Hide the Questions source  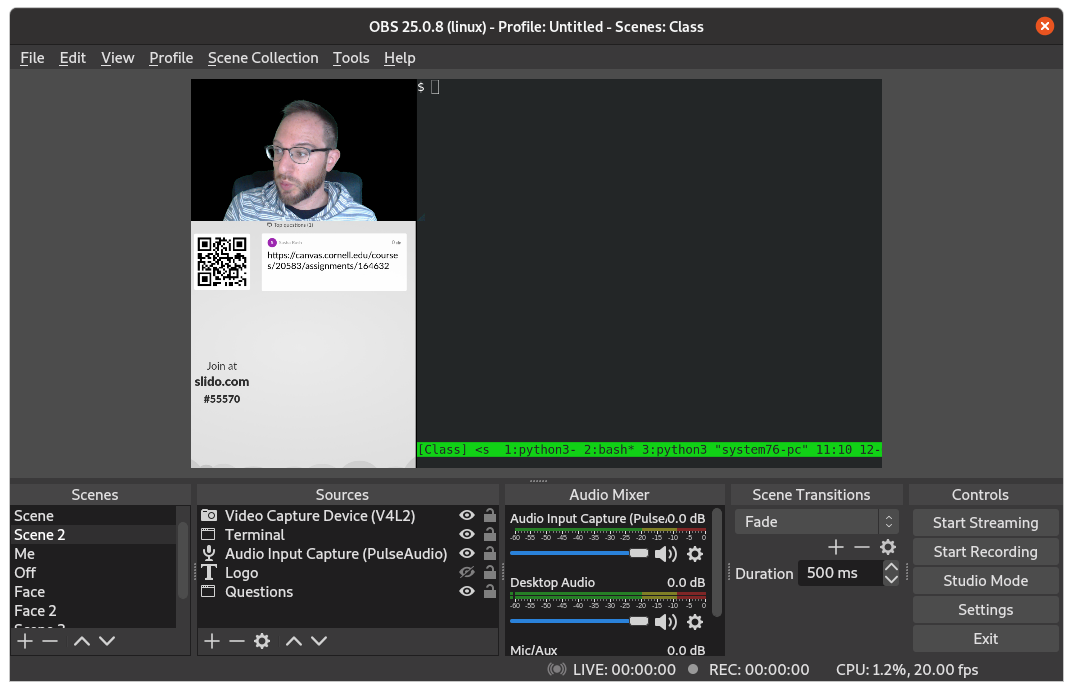tap(467, 591)
